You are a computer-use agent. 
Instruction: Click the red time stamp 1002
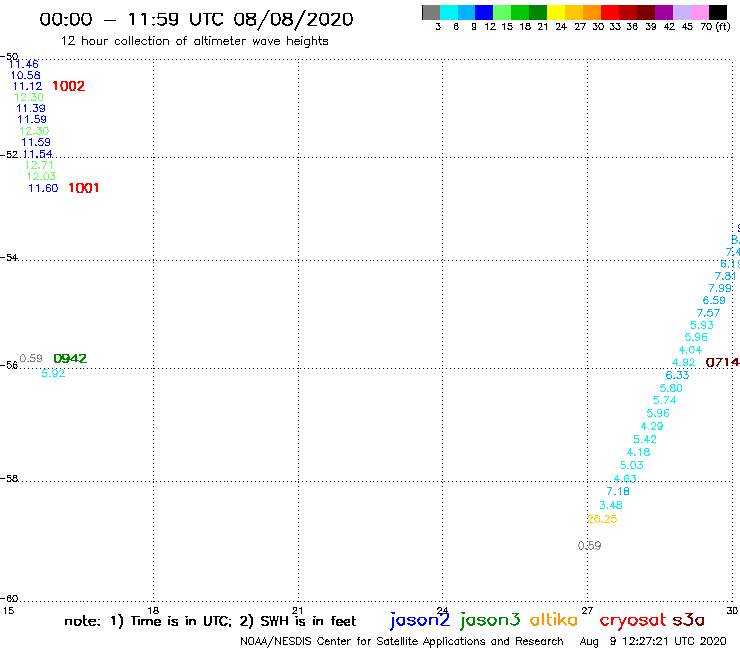click(x=68, y=86)
